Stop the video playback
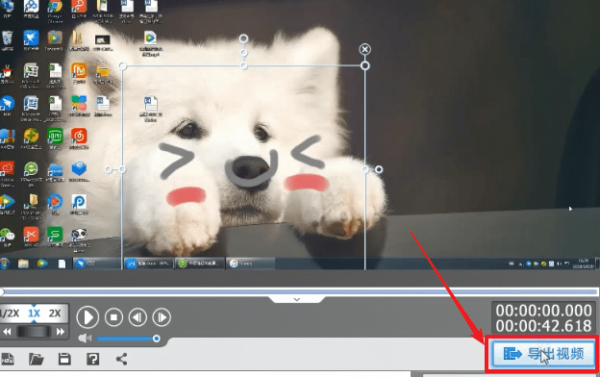 coord(114,317)
